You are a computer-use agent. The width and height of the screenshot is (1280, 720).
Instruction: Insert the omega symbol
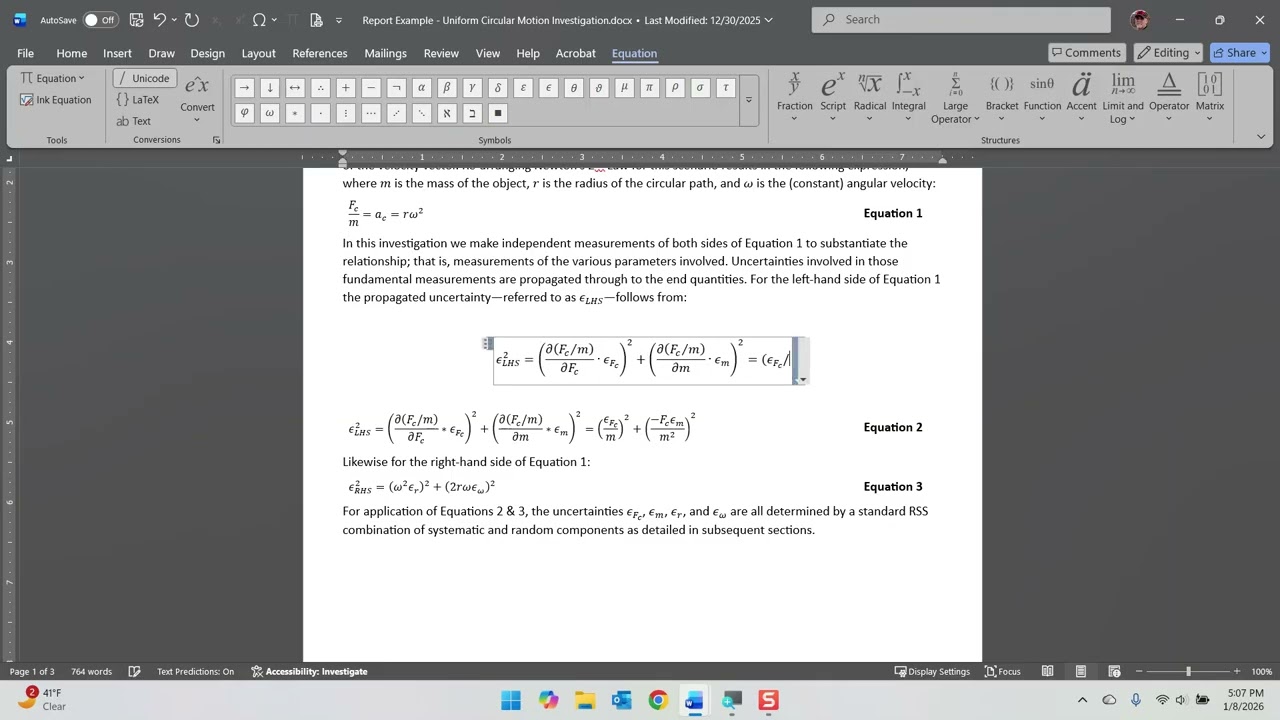tap(270, 113)
